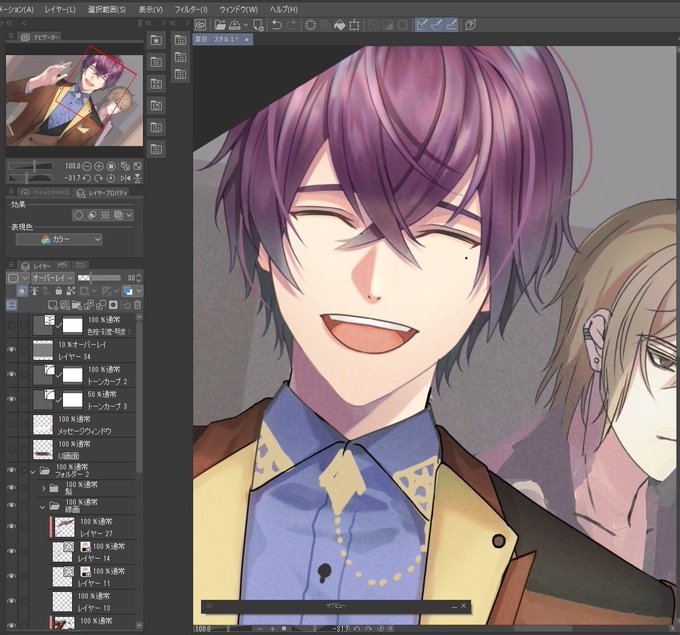Open the palette color dropdown beside blending mode
The image size is (680, 635).
(x=16, y=278)
